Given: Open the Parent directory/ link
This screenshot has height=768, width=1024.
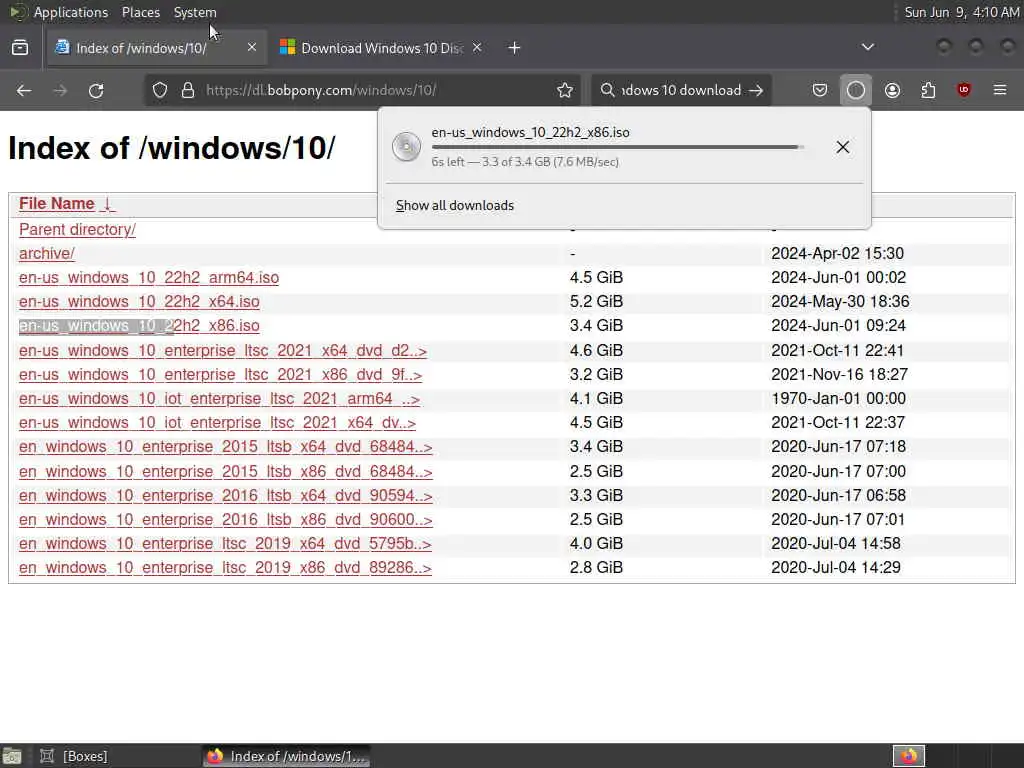Looking at the screenshot, I should click(x=77, y=230).
